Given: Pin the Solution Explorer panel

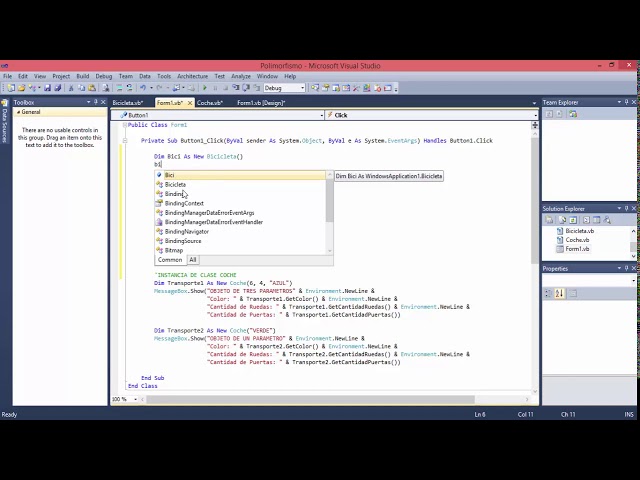Looking at the screenshot, I should click(627, 208).
